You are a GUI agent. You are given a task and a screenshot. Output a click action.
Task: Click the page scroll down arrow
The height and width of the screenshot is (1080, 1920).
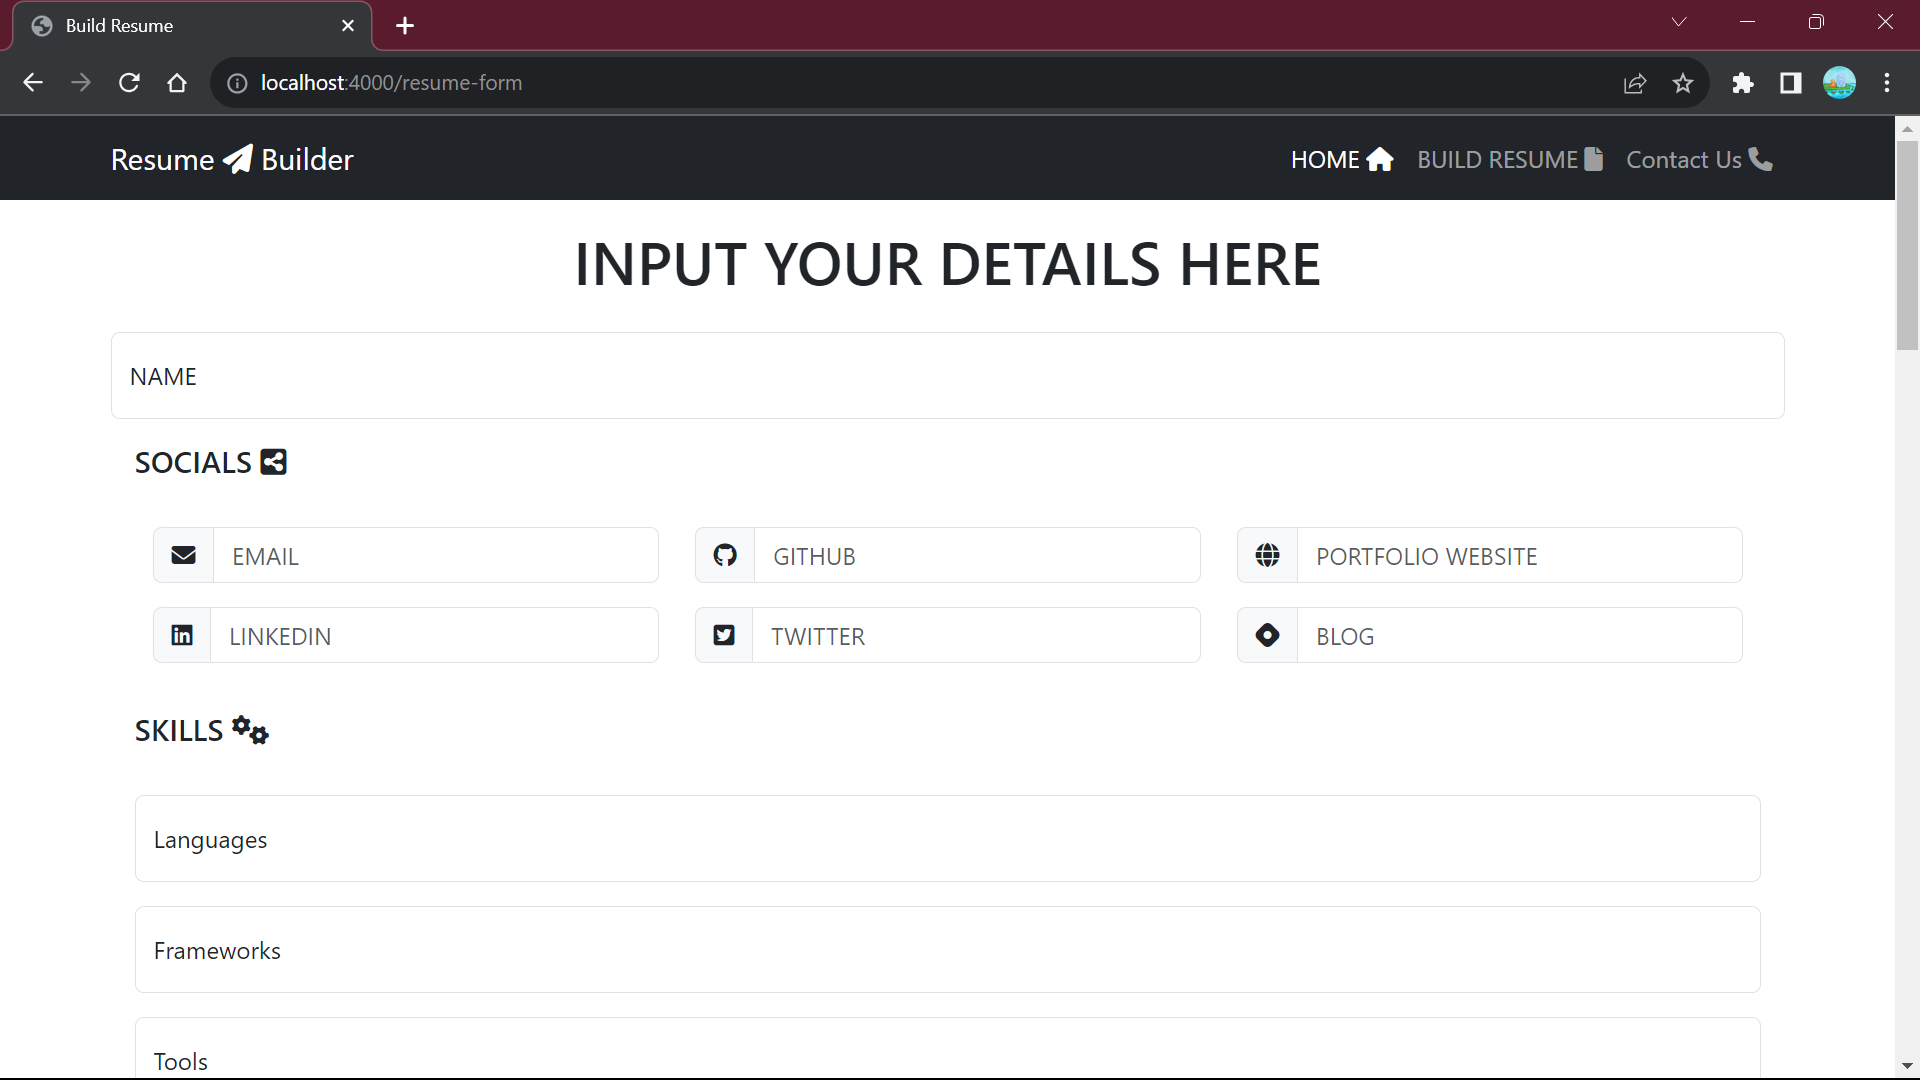pos(1907,1066)
